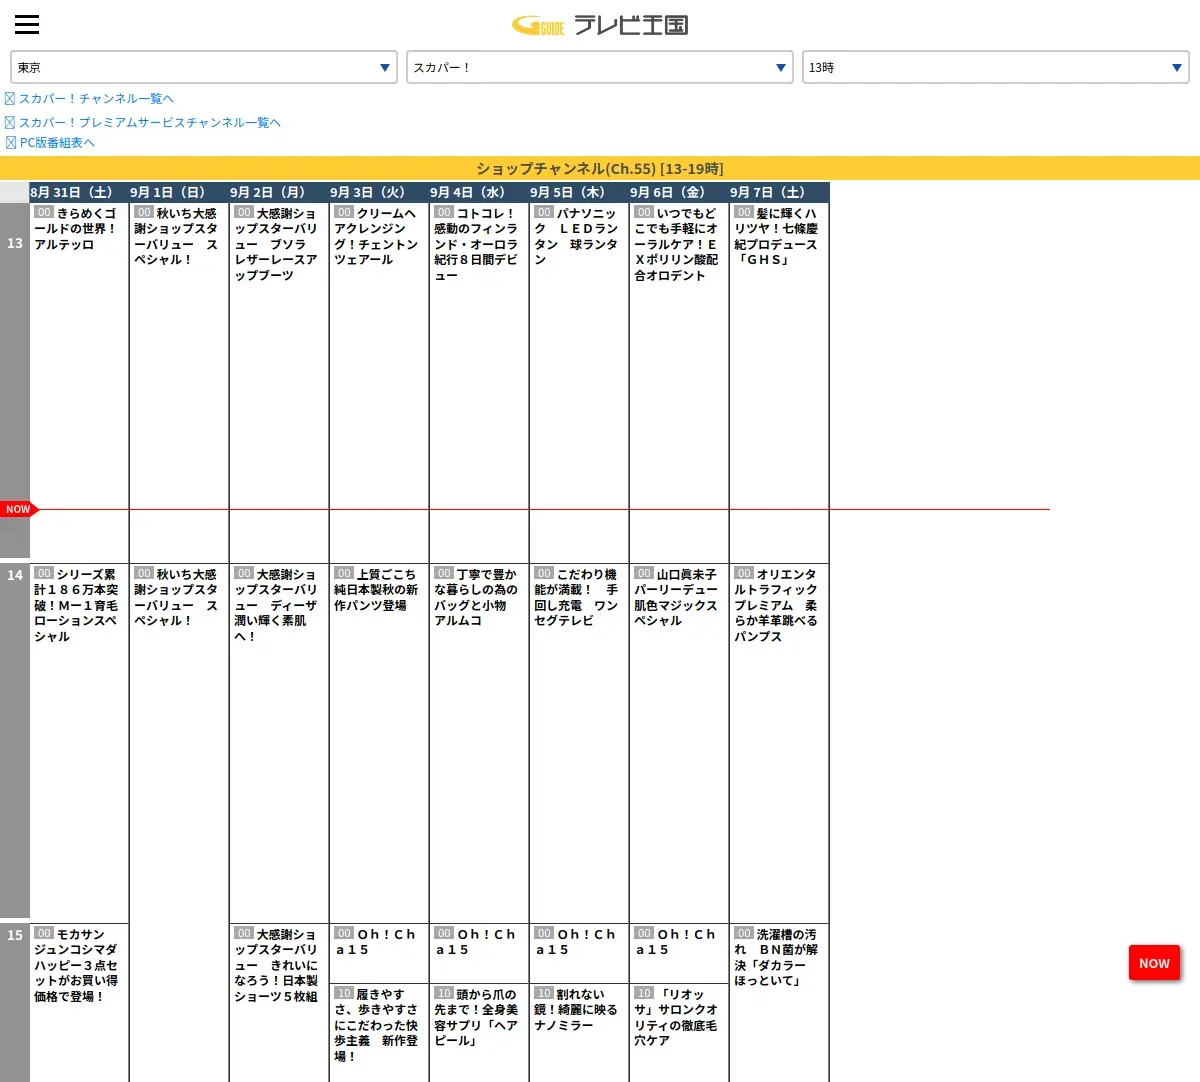The height and width of the screenshot is (1082, 1200).
Task: Click the 15 hour label in time column
Action: point(15,935)
